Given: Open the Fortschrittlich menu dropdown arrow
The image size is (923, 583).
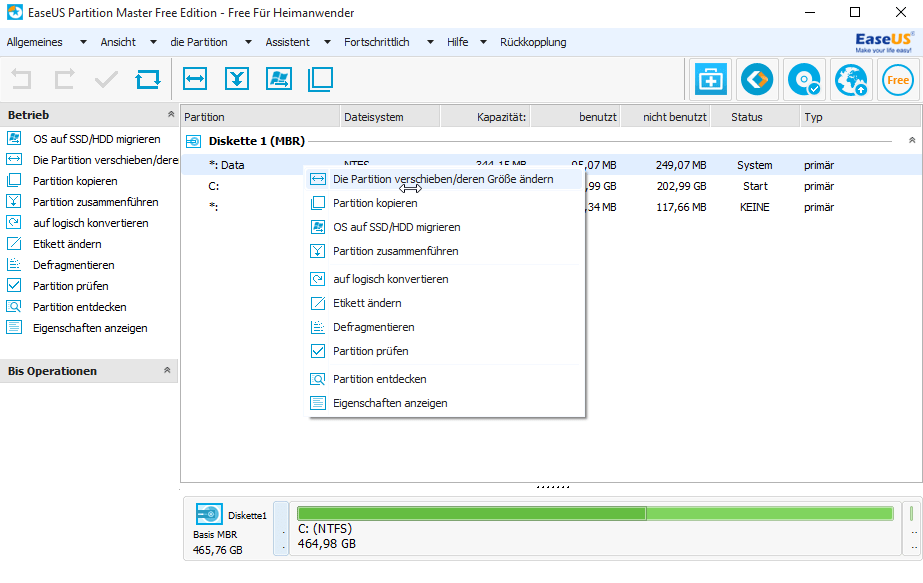Looking at the screenshot, I should click(x=430, y=42).
